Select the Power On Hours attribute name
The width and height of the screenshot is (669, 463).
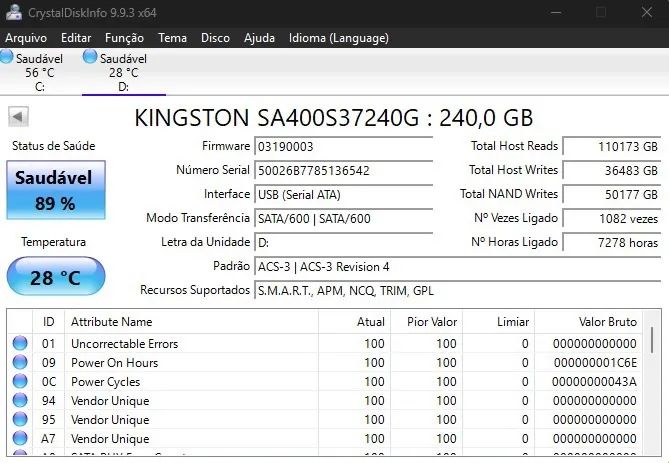(114, 363)
